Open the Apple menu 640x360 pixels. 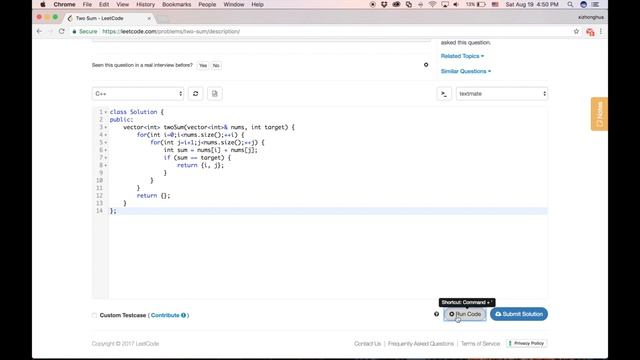click(42, 4)
